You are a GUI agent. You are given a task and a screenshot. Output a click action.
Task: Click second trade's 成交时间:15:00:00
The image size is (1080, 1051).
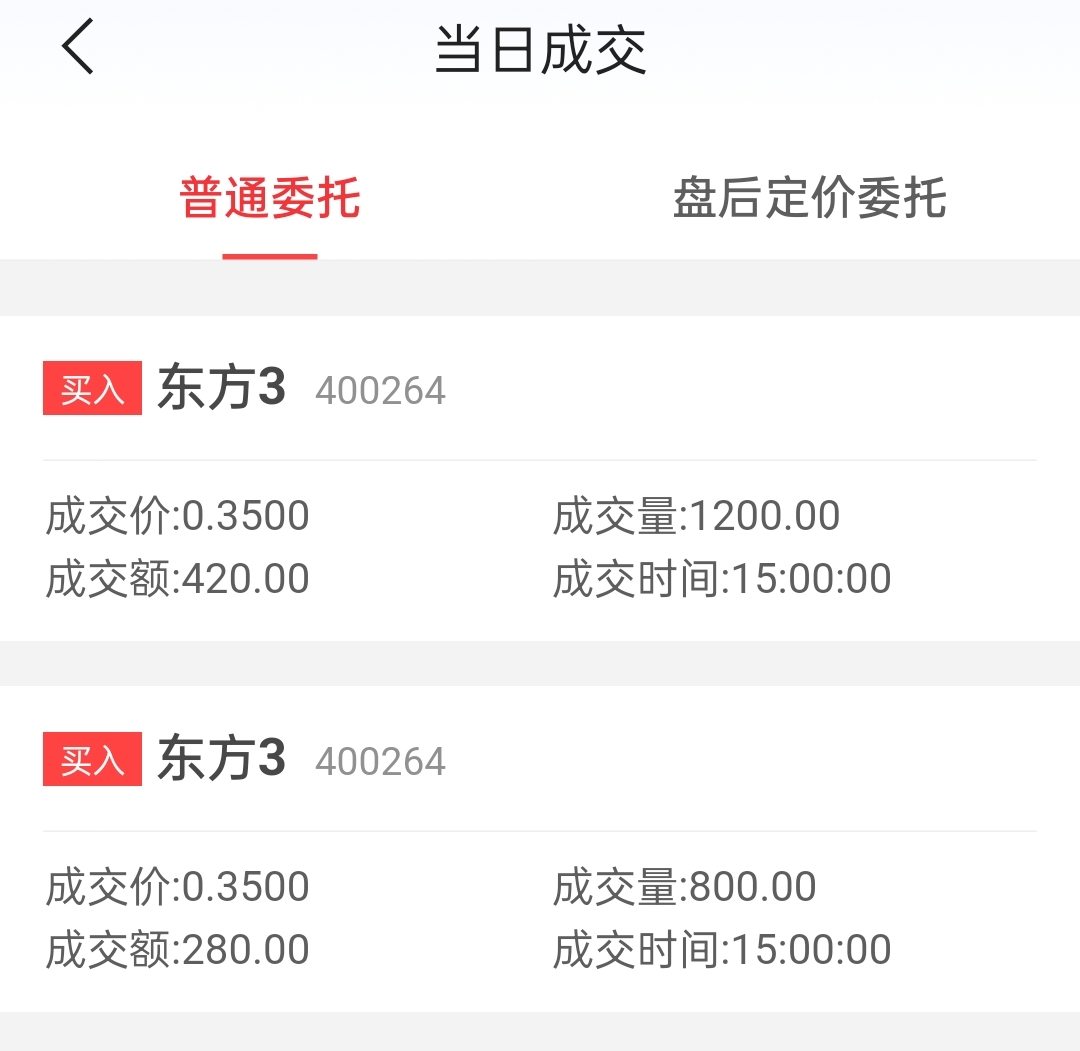[x=722, y=949]
